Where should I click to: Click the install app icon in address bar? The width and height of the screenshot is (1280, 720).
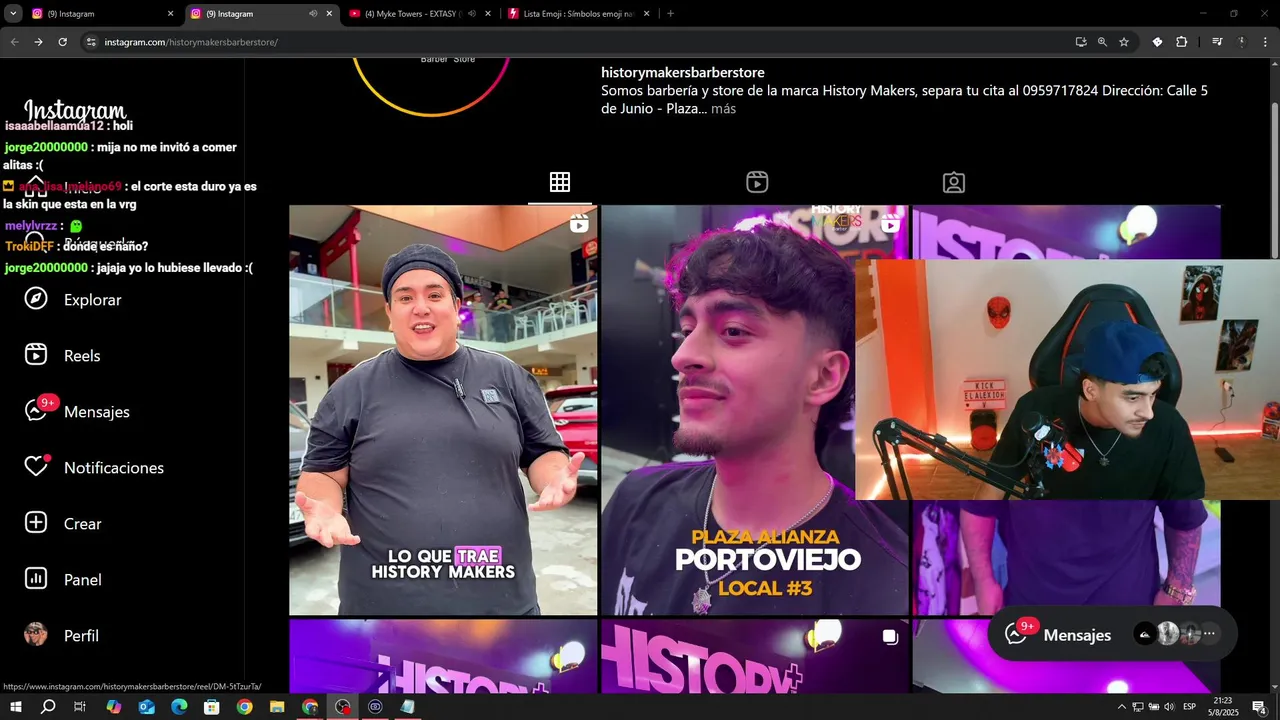coord(1081,42)
